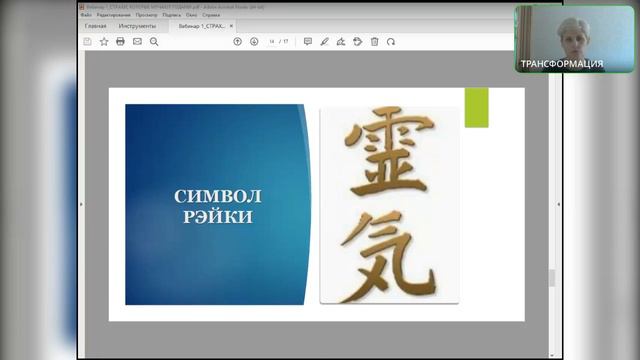
Task: Open the Файл menu
Action: click(x=86, y=15)
